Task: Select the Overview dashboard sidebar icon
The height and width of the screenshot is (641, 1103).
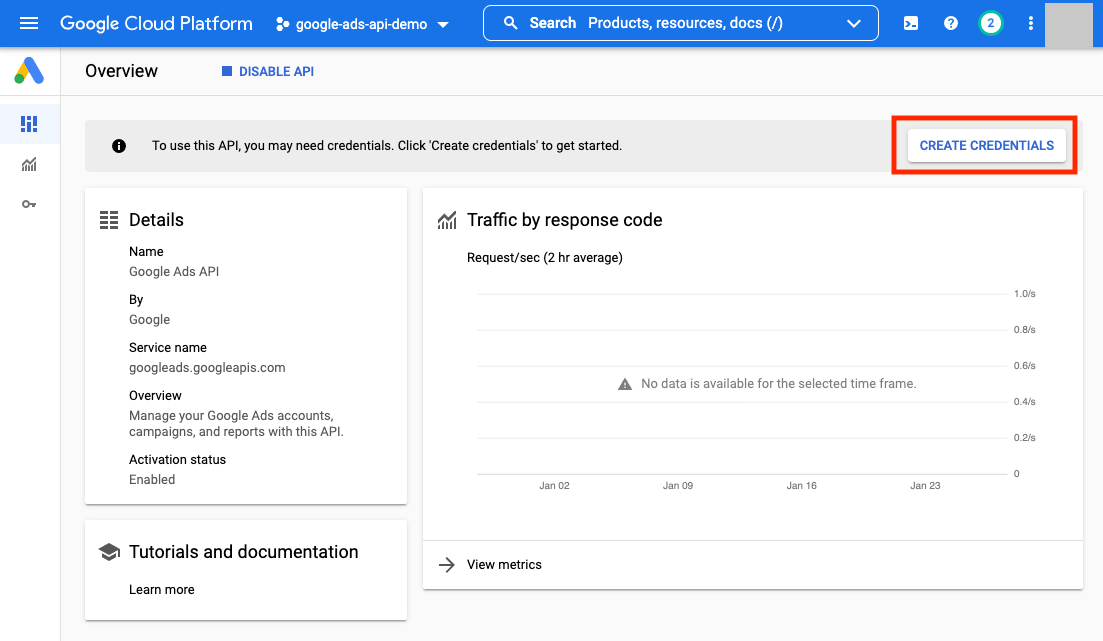Action: [29, 124]
